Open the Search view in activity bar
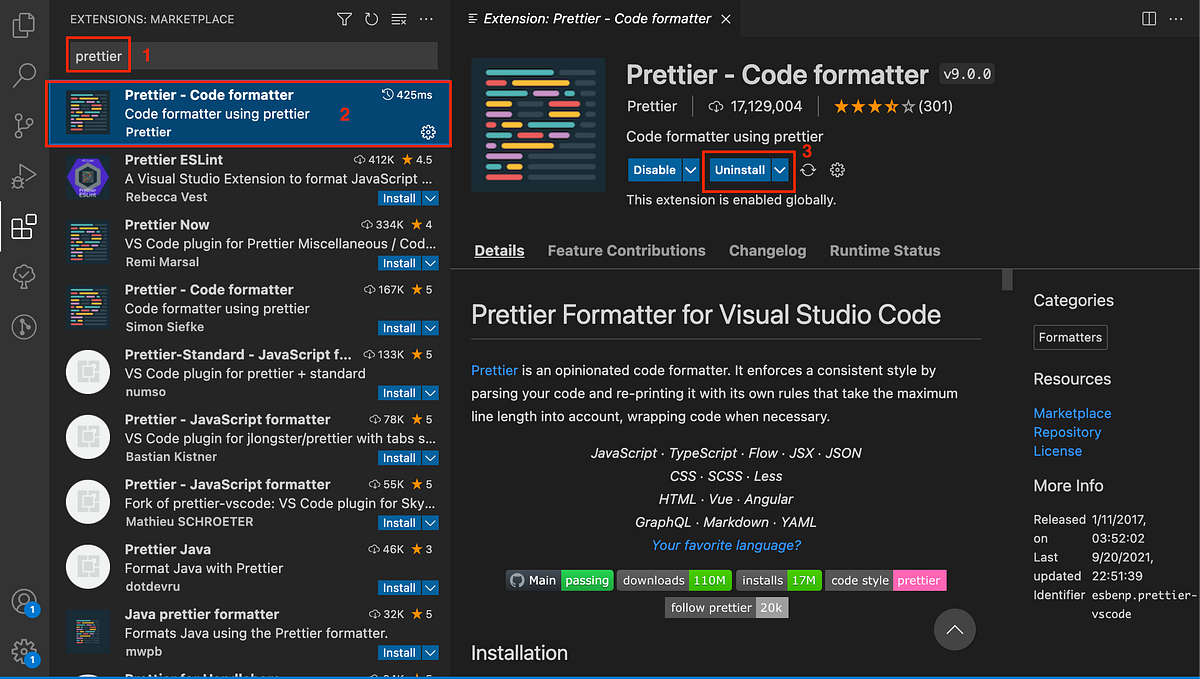This screenshot has height=679, width=1200. (x=23, y=74)
